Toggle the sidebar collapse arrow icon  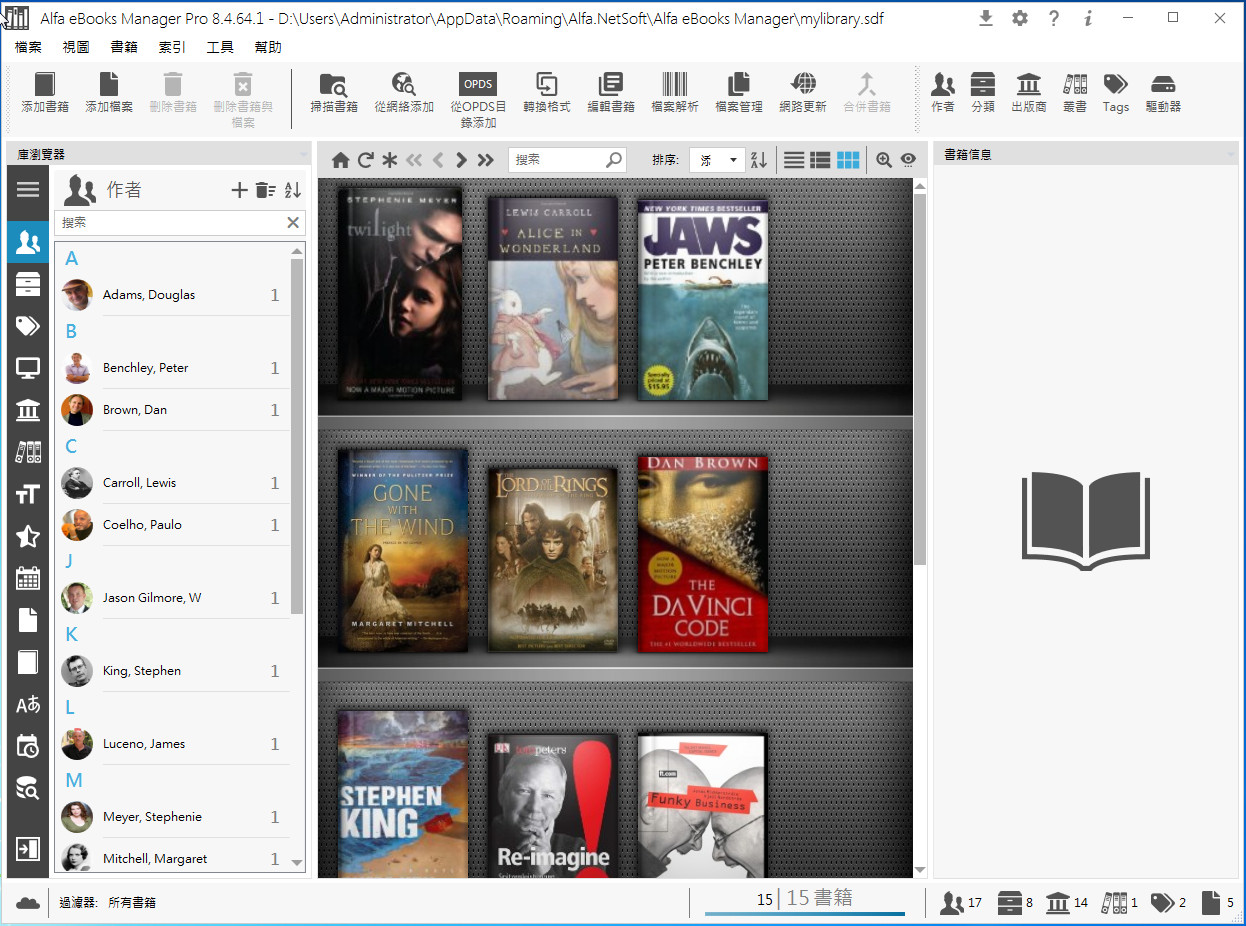pos(28,849)
